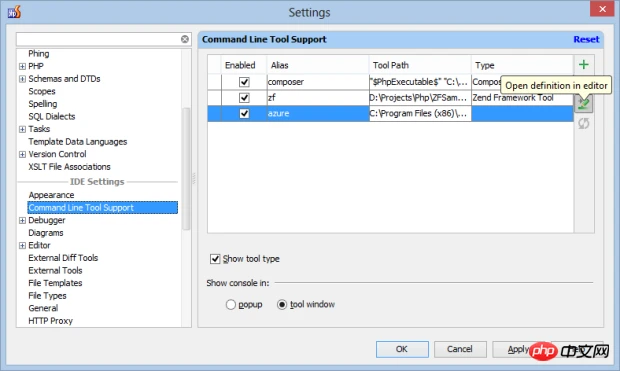Open the Appearance settings page
The width and height of the screenshot is (620, 371).
[x=51, y=195]
